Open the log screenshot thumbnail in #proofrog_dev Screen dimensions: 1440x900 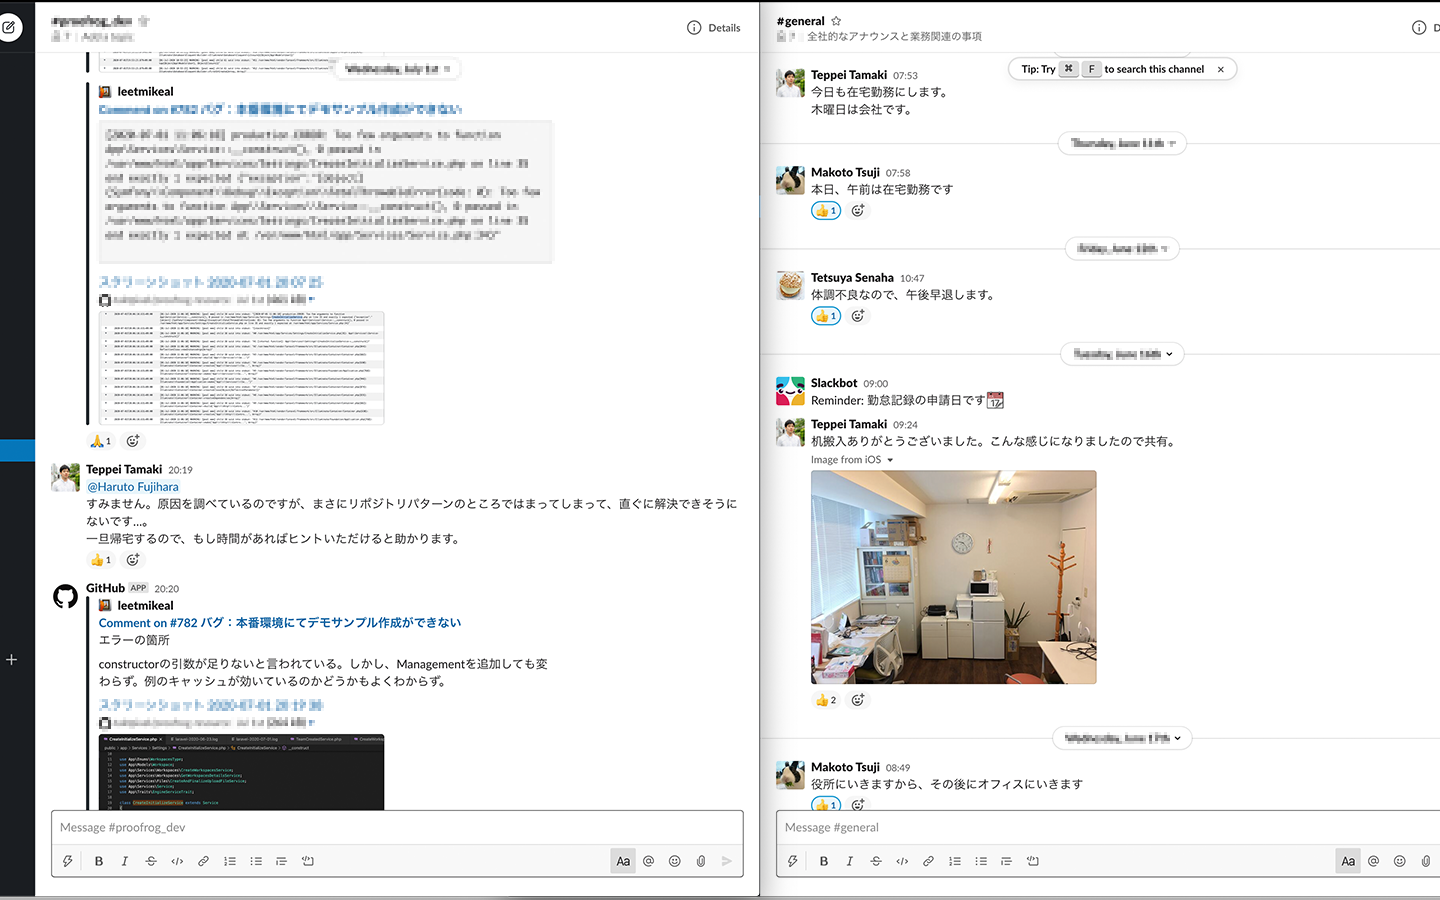tap(241, 368)
